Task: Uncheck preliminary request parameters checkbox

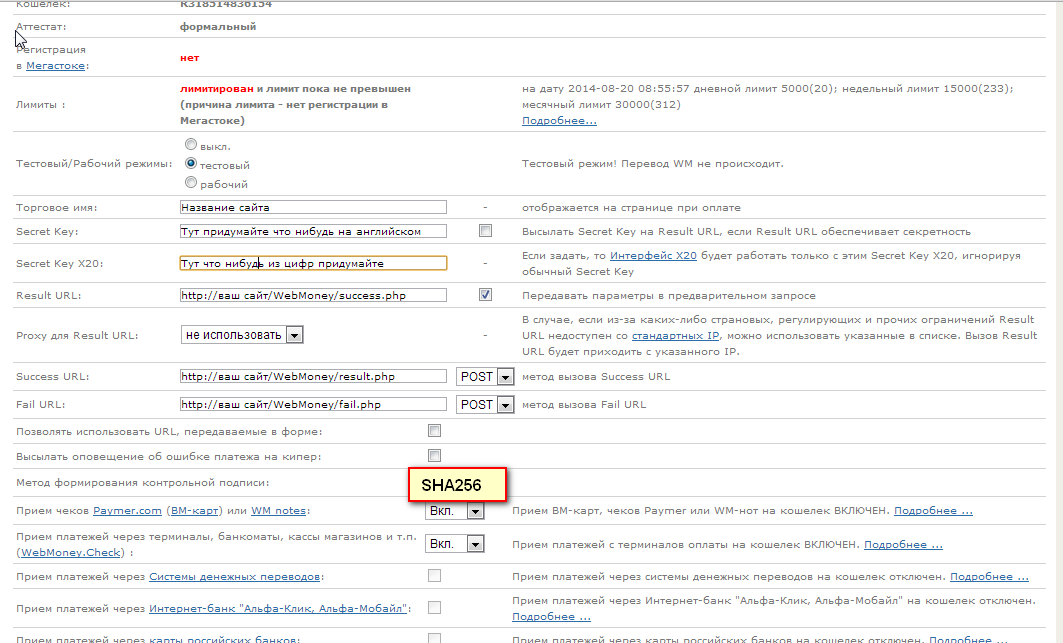Action: [x=485, y=295]
